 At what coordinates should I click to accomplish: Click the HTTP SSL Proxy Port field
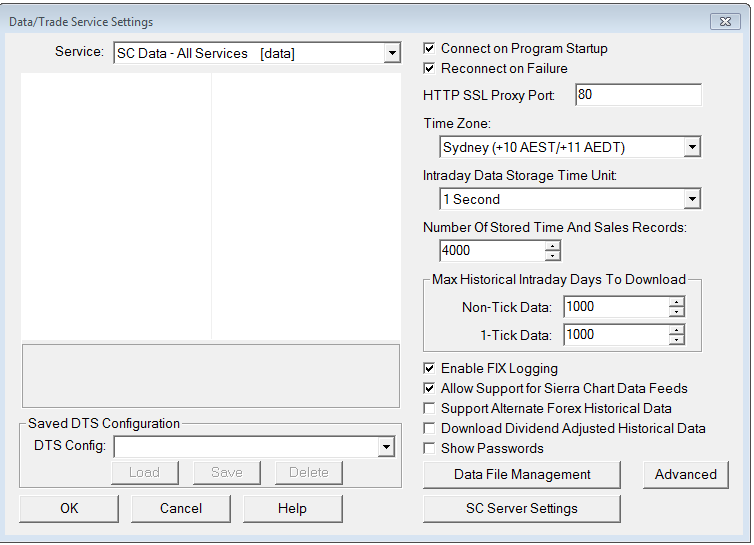point(638,95)
